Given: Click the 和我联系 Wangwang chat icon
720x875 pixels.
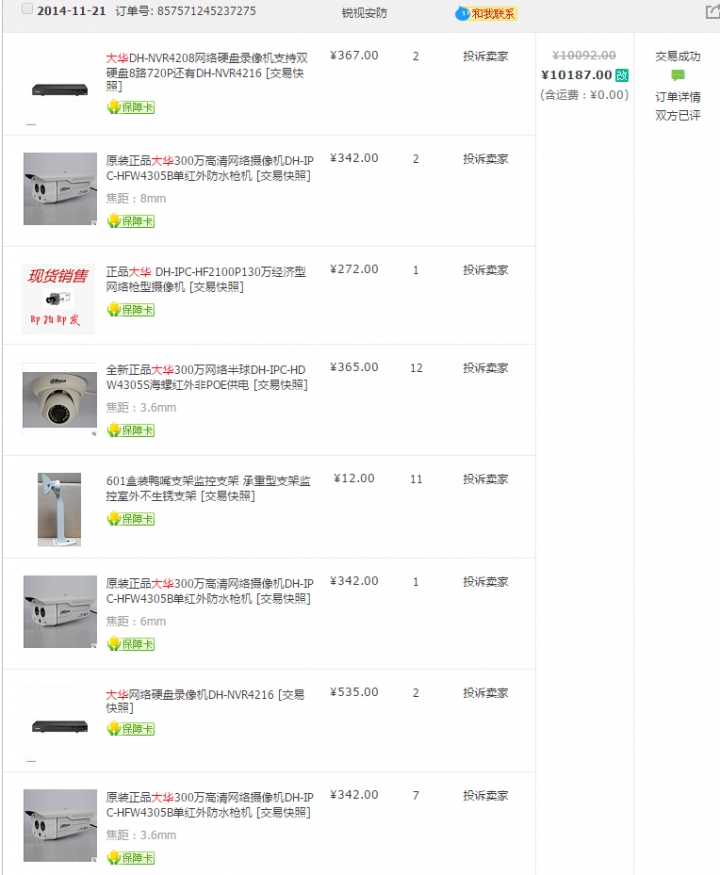Looking at the screenshot, I should pos(486,13).
